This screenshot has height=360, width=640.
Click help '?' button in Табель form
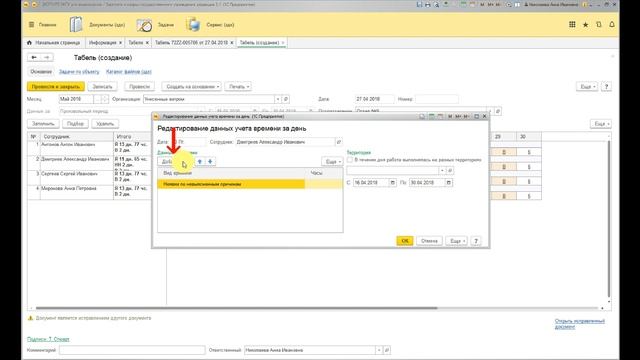[607, 87]
